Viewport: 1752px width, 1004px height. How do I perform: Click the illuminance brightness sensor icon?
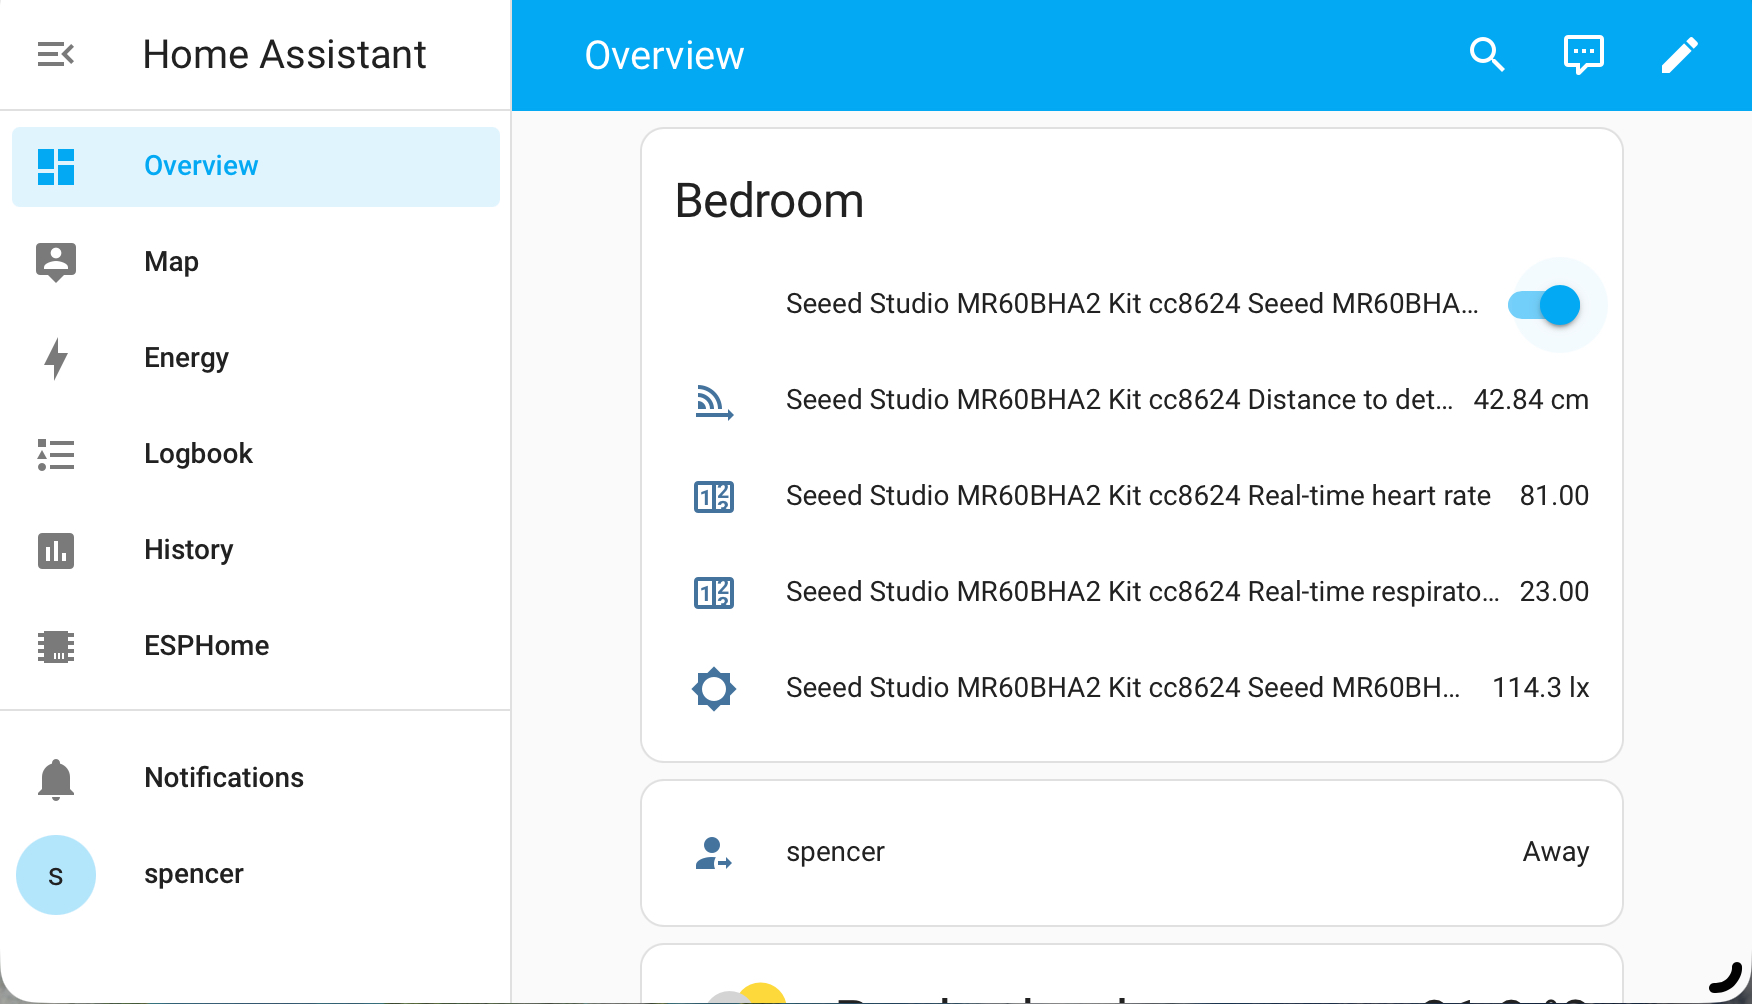pos(714,688)
